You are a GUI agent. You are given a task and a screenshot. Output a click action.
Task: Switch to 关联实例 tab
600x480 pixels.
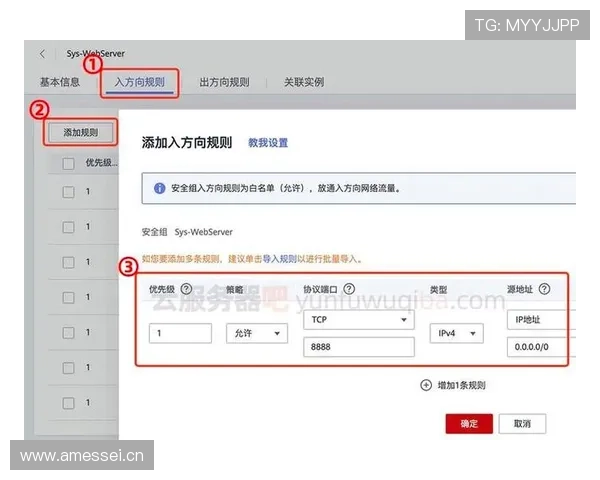pyautogui.click(x=304, y=82)
